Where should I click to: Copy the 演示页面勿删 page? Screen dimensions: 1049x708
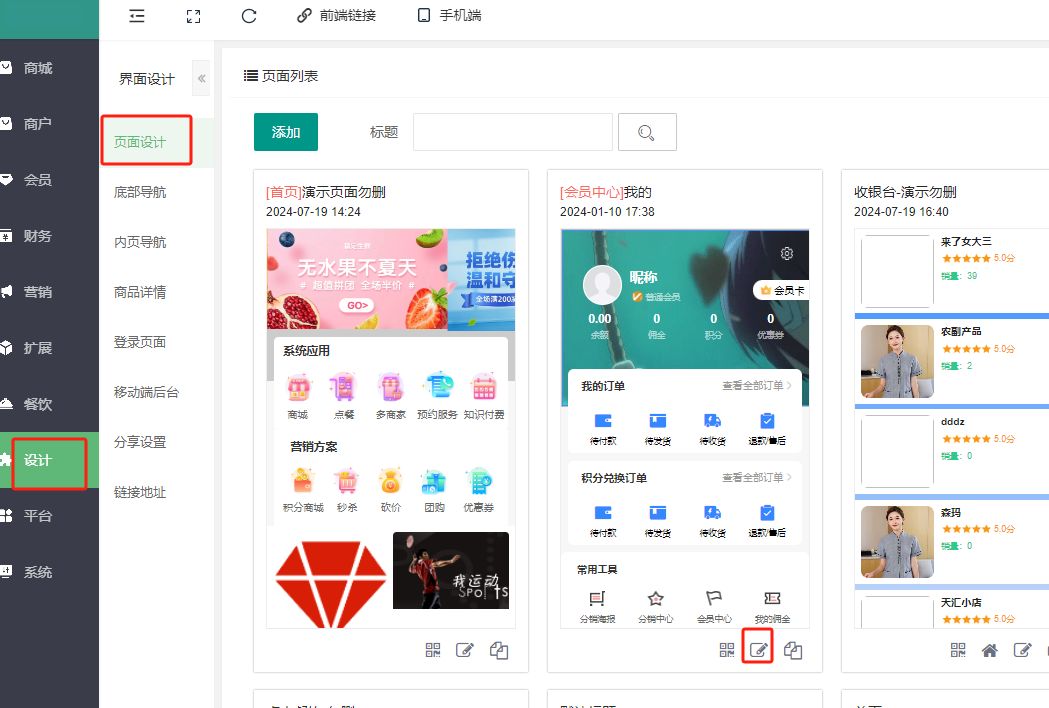(499, 650)
